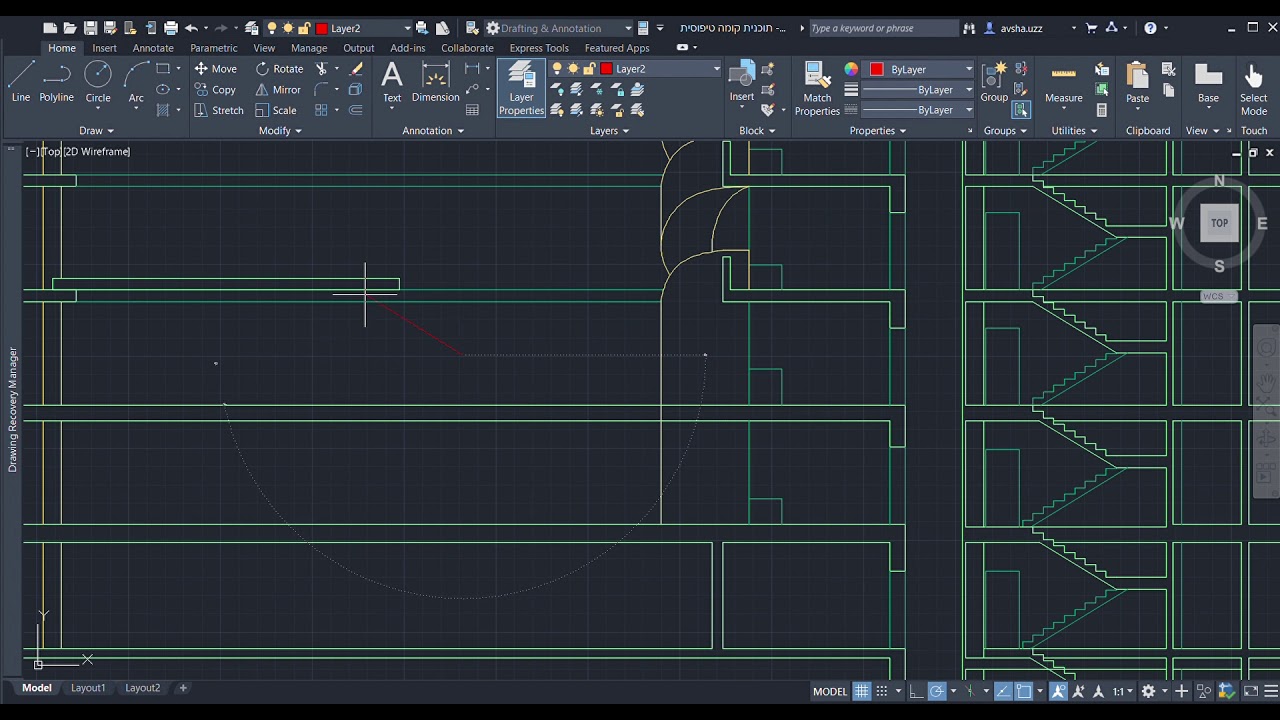The width and height of the screenshot is (1280, 720).
Task: Toggle group selection on/off in Groups panel
Action: (1021, 110)
